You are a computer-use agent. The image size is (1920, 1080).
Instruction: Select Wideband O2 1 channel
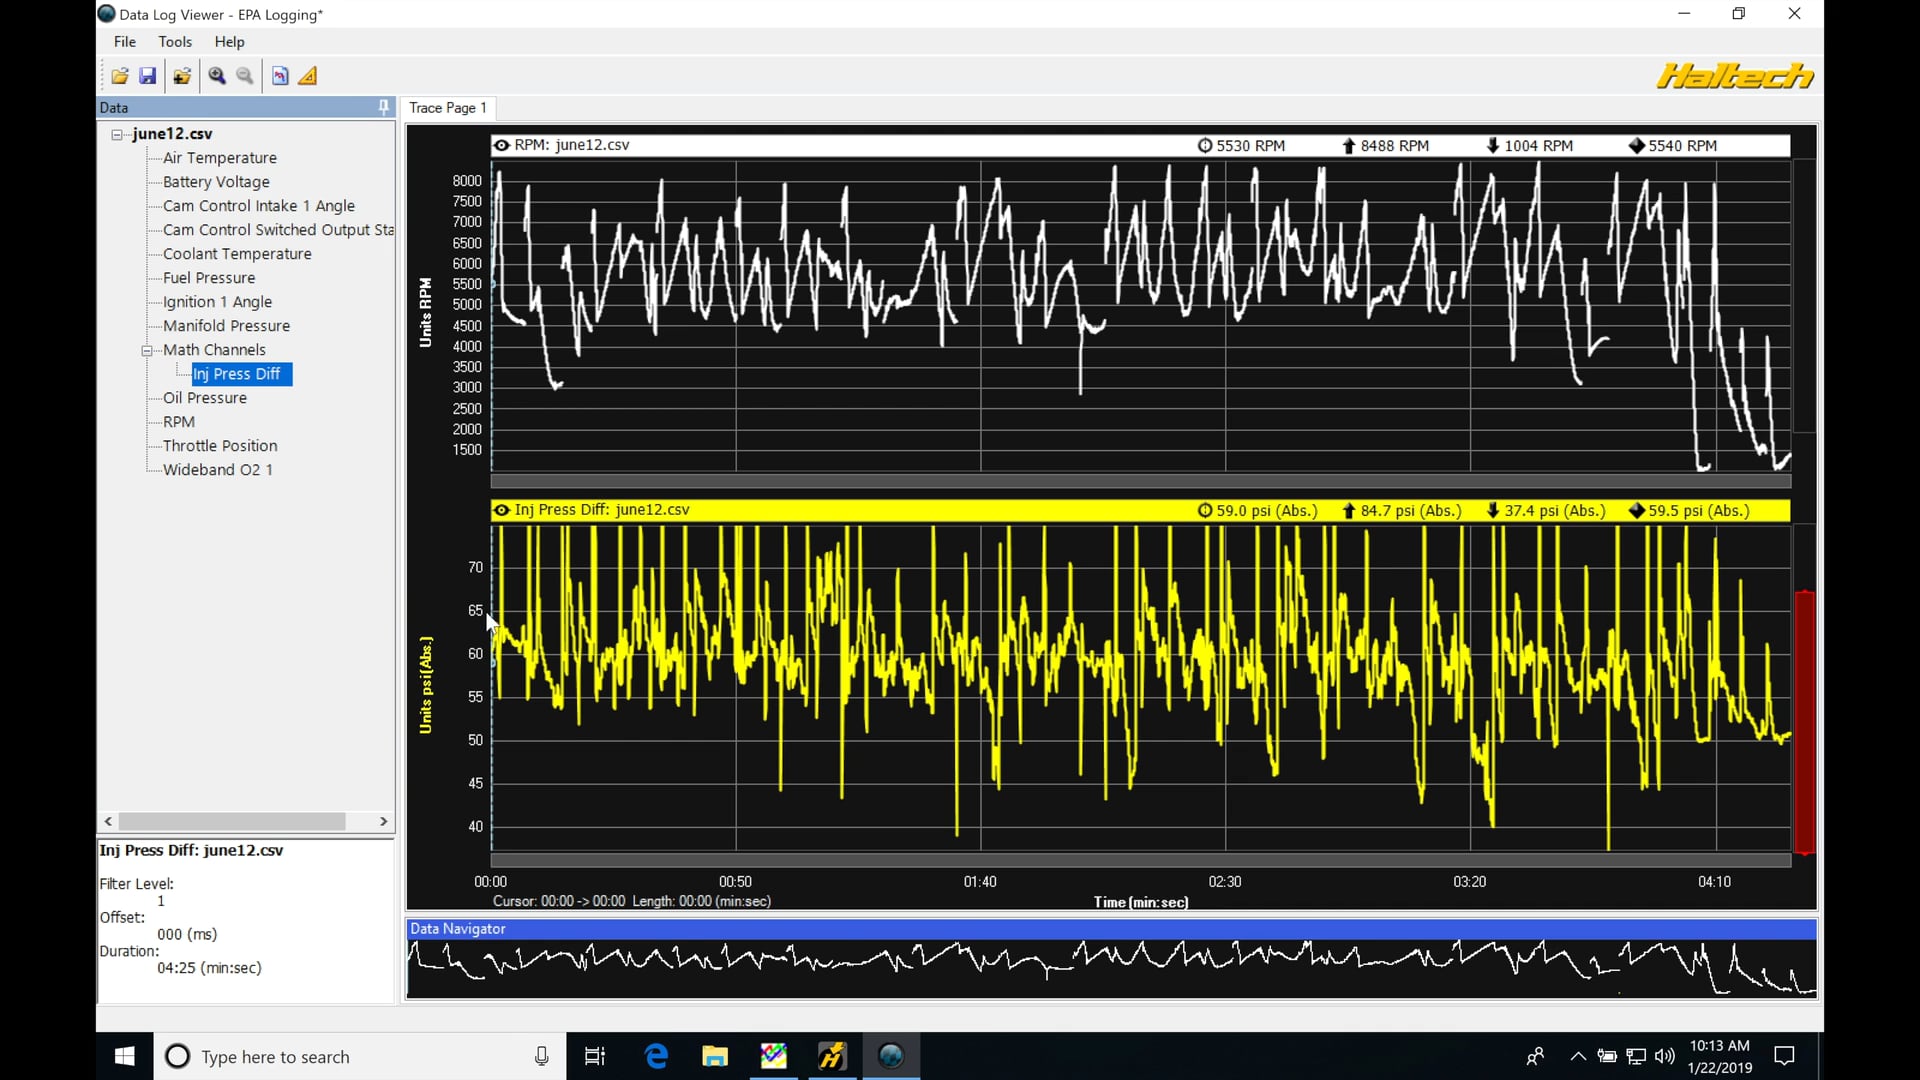(217, 470)
